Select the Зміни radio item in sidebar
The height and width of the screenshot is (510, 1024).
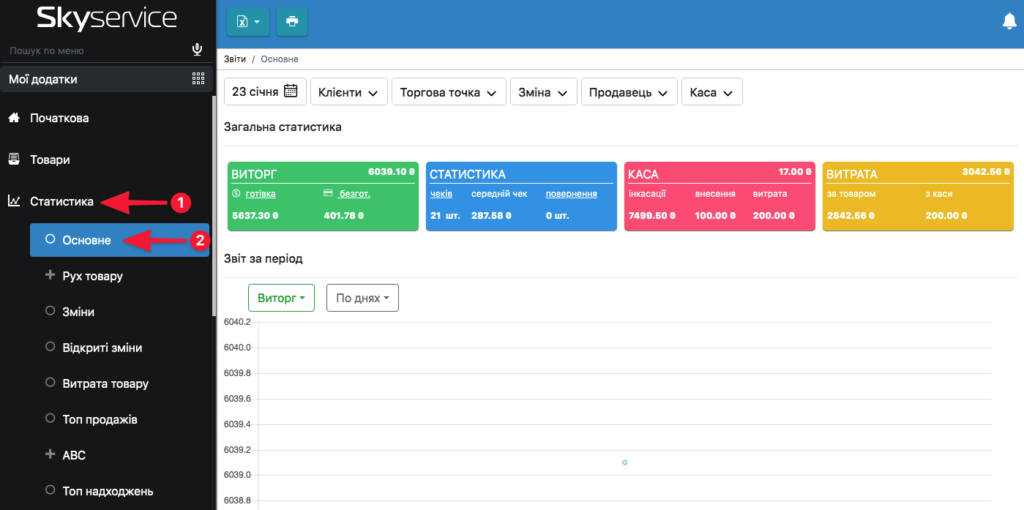coord(78,312)
